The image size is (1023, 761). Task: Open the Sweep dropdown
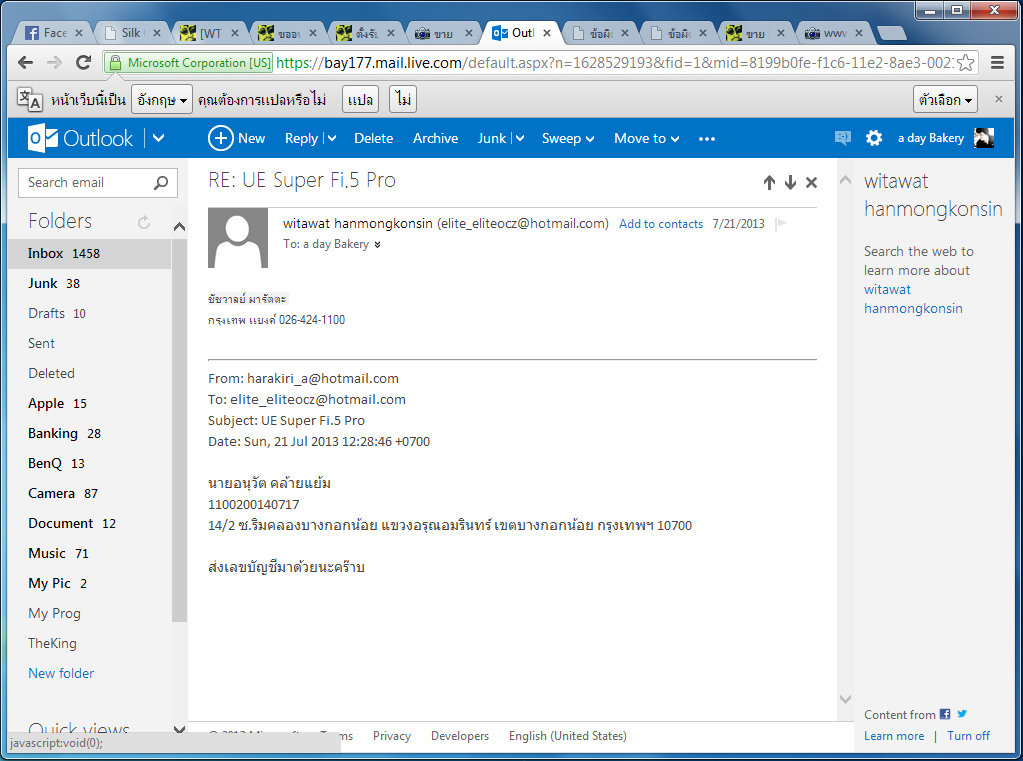click(x=568, y=138)
